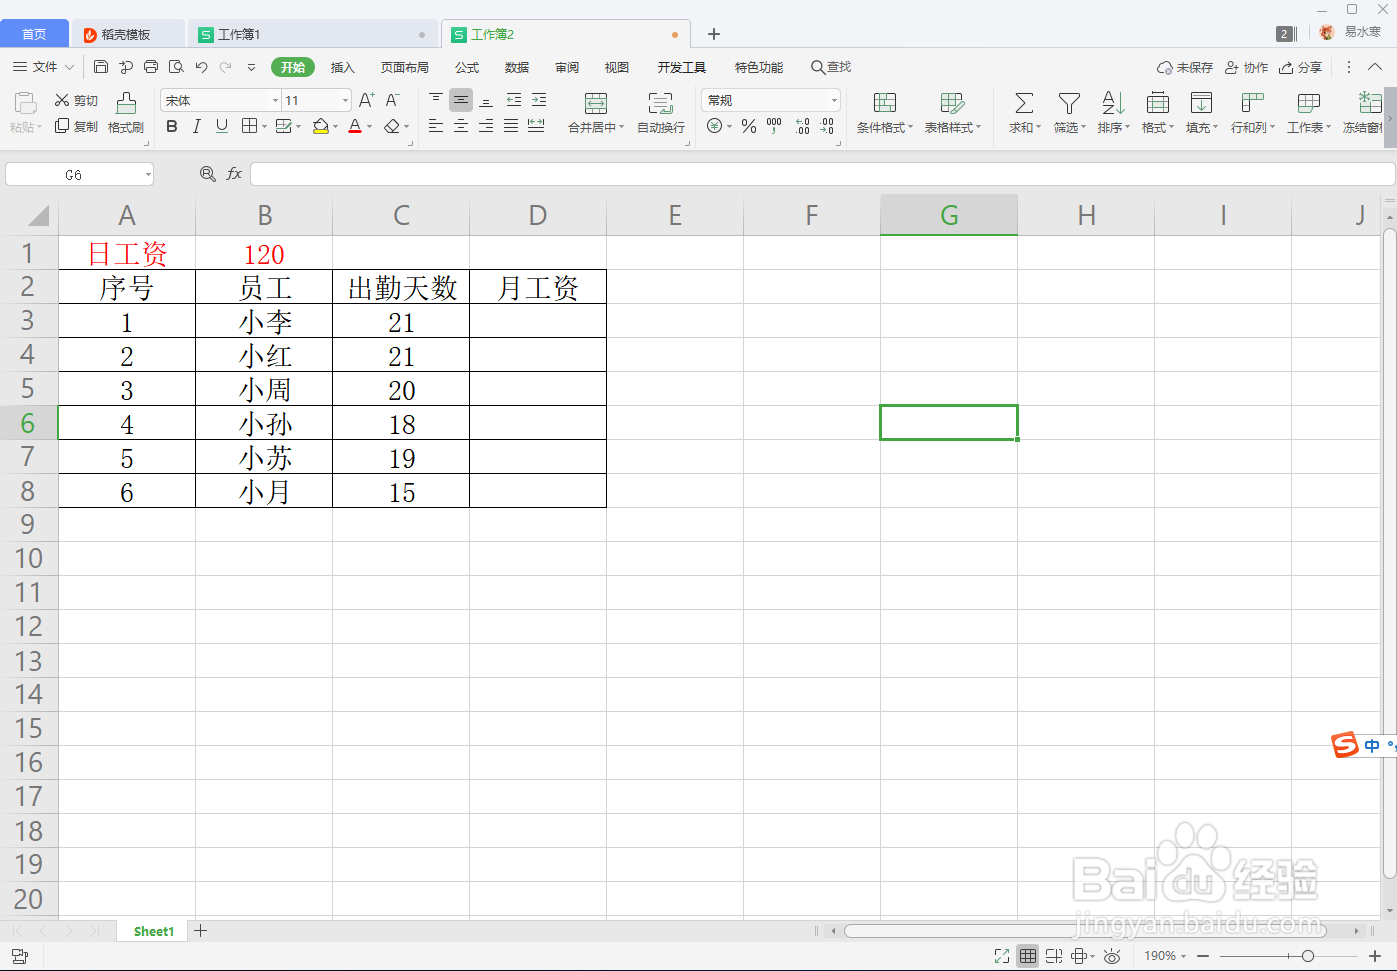
Task: Click the zoom slider handle
Action: coord(1308,956)
